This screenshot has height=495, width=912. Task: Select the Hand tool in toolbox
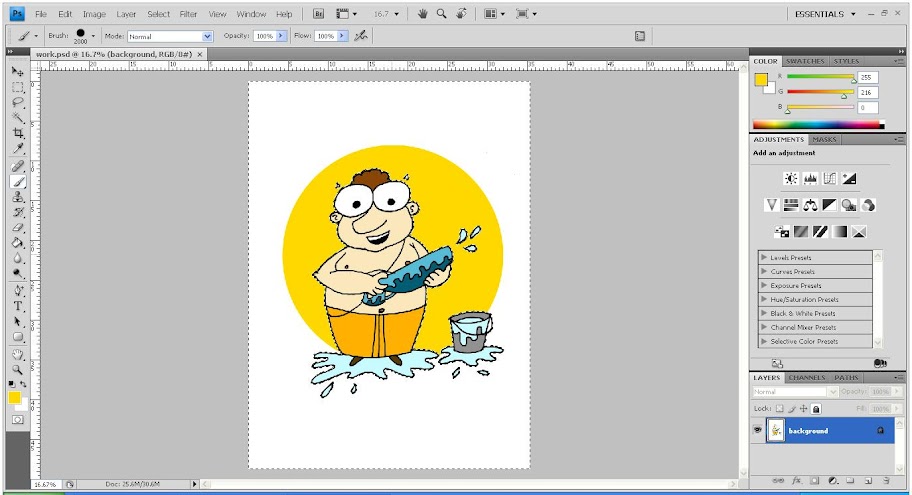[x=18, y=354]
